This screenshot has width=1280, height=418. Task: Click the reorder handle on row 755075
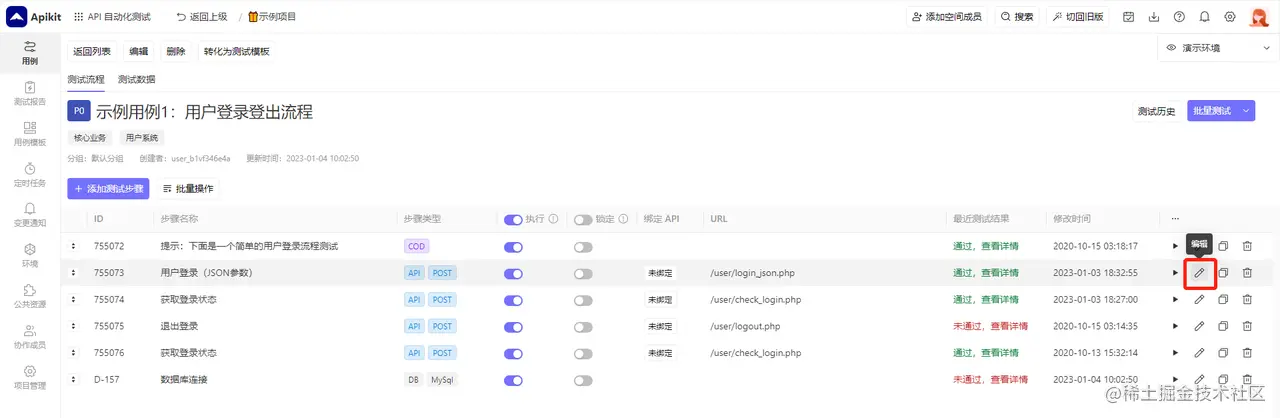coord(73,326)
